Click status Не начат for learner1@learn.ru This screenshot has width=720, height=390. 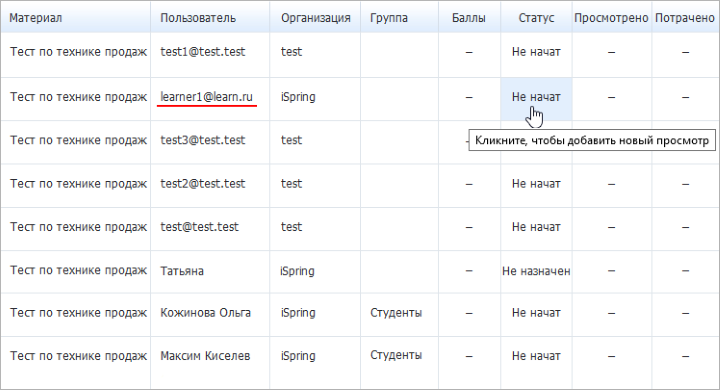pyautogui.click(x=536, y=97)
